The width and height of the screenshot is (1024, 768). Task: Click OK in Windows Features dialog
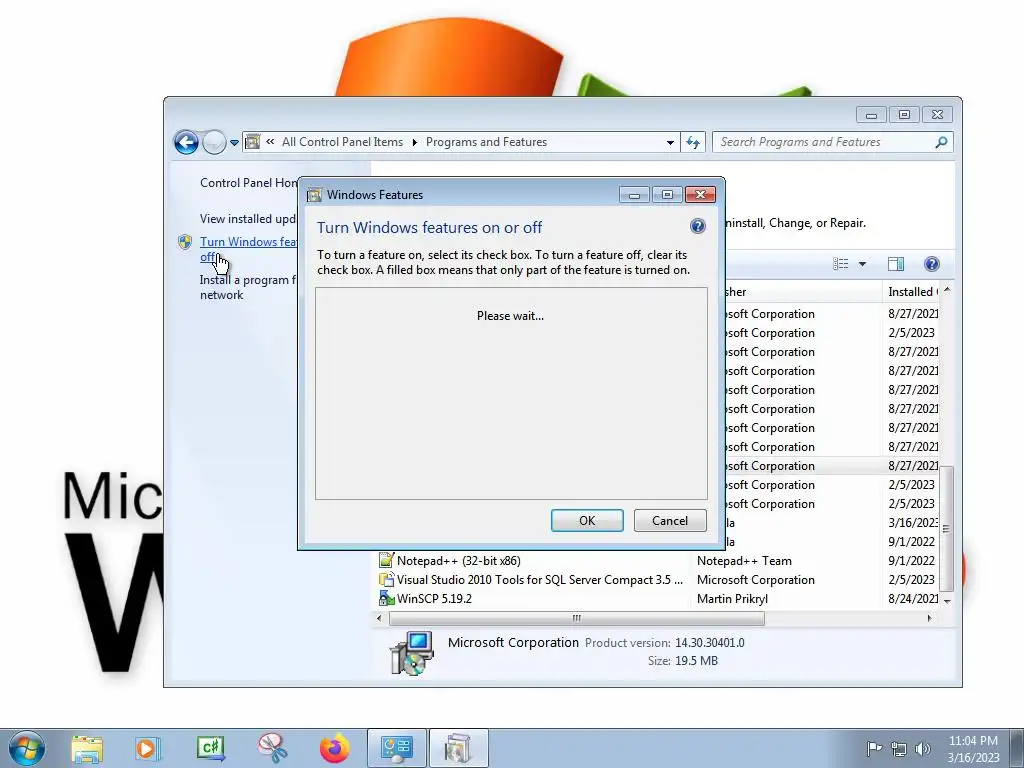coord(587,520)
